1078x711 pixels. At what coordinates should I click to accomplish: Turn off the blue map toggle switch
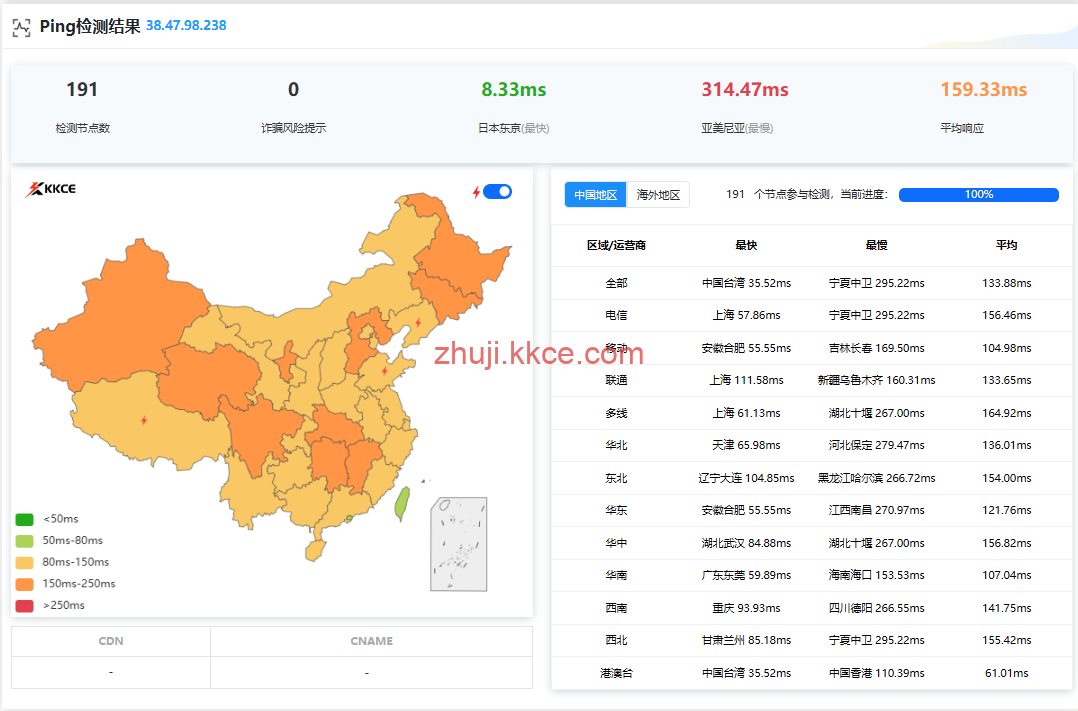tap(497, 191)
